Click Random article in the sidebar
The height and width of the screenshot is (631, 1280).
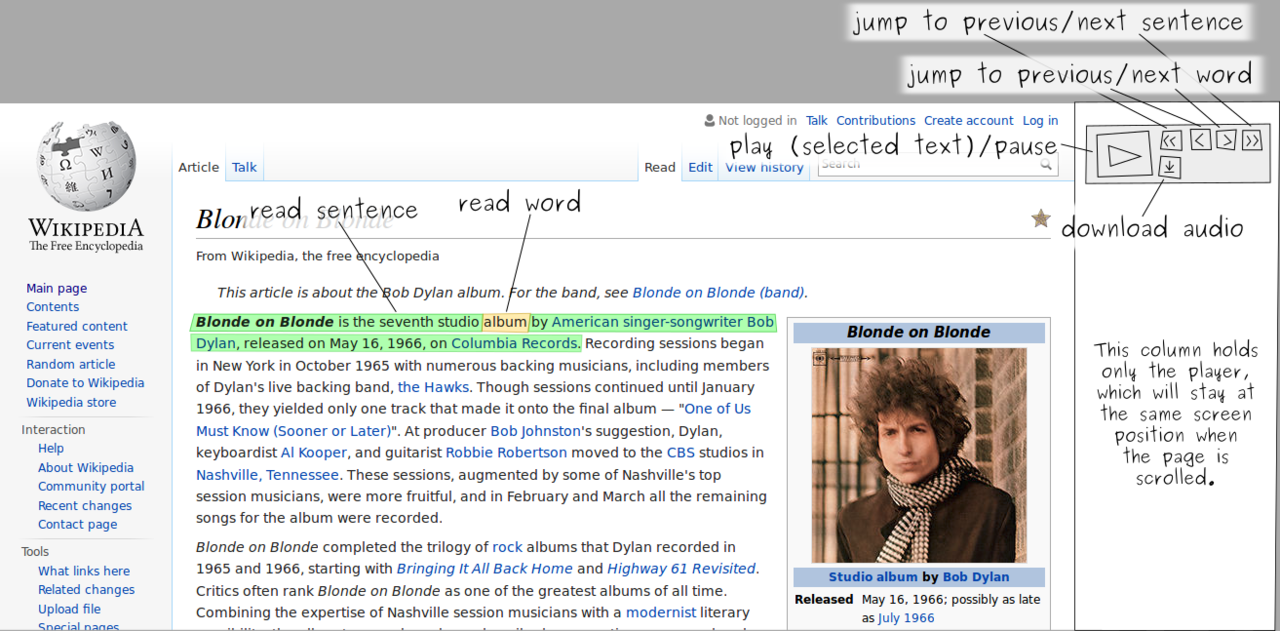(x=70, y=364)
